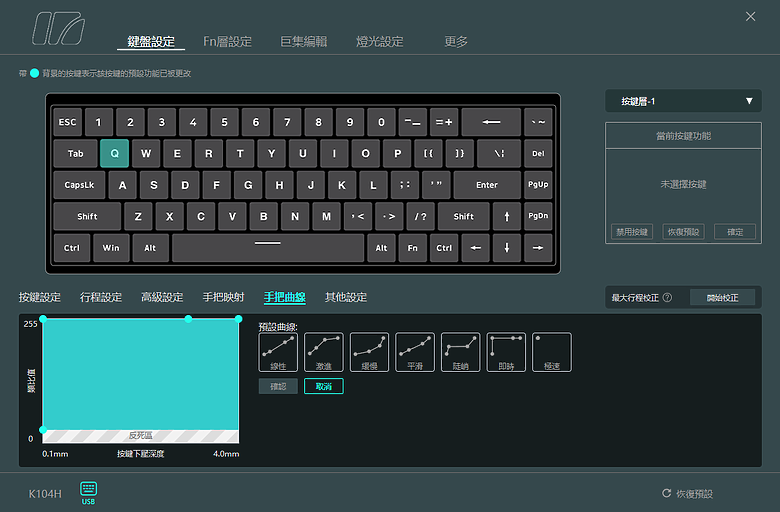The width and height of the screenshot is (780, 512).
Task: Click the up arrow key on keyboard
Action: (506, 216)
